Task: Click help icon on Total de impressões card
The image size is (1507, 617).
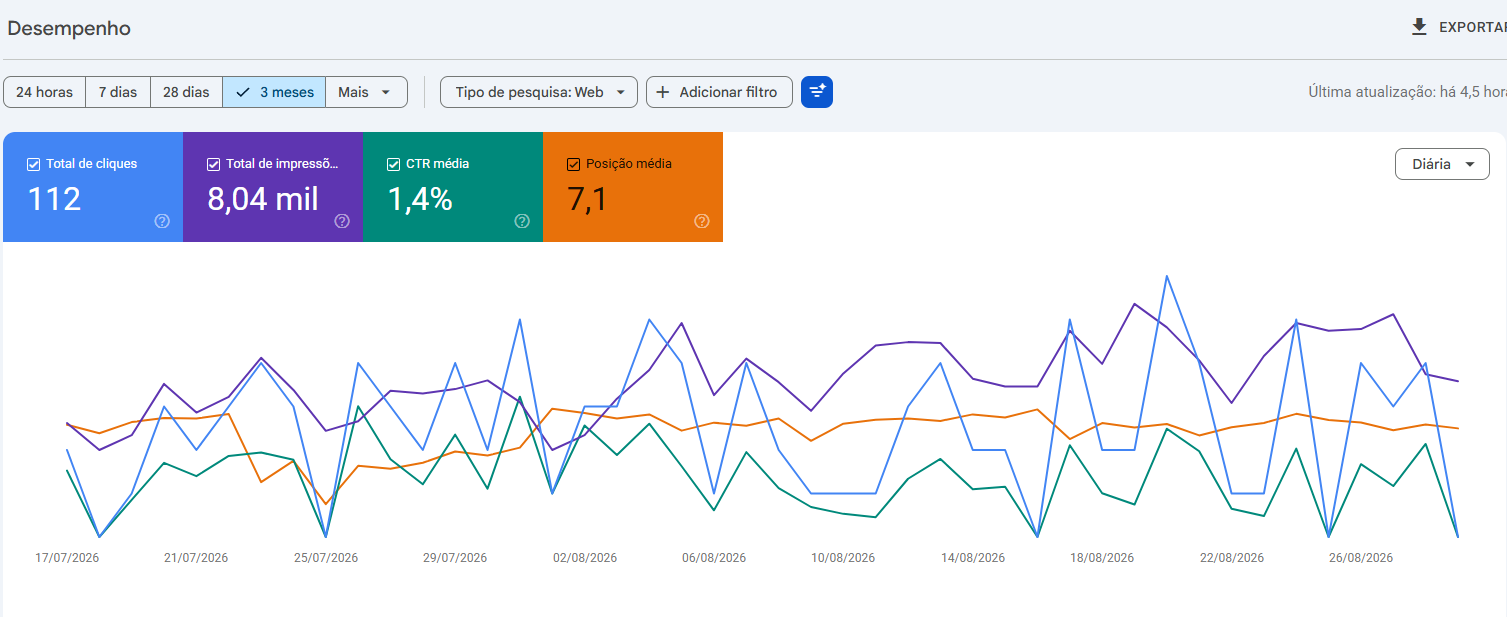Action: tap(342, 221)
